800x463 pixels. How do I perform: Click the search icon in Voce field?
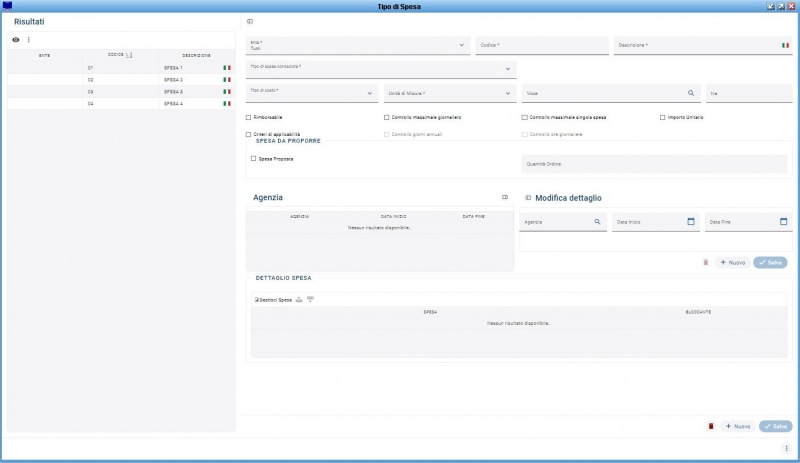point(690,93)
